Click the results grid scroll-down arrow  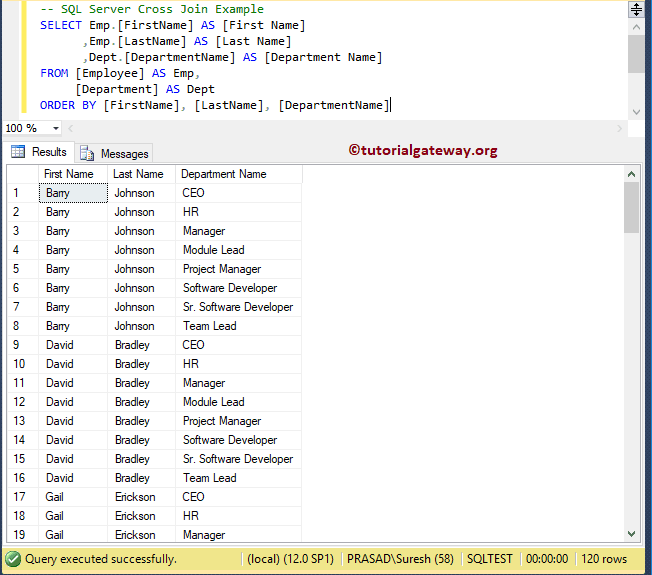631,535
